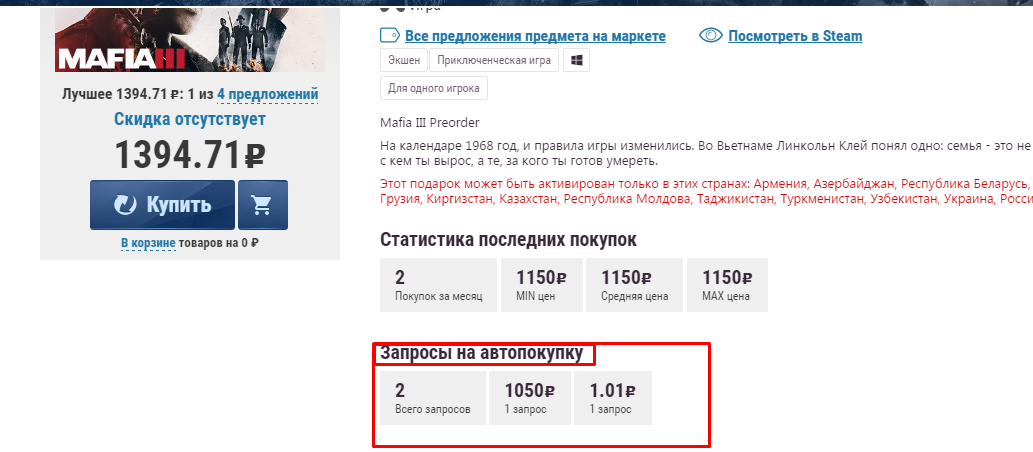1033x452 pixels.
Task: Click the Скидка отсутствует label
Action: click(190, 119)
